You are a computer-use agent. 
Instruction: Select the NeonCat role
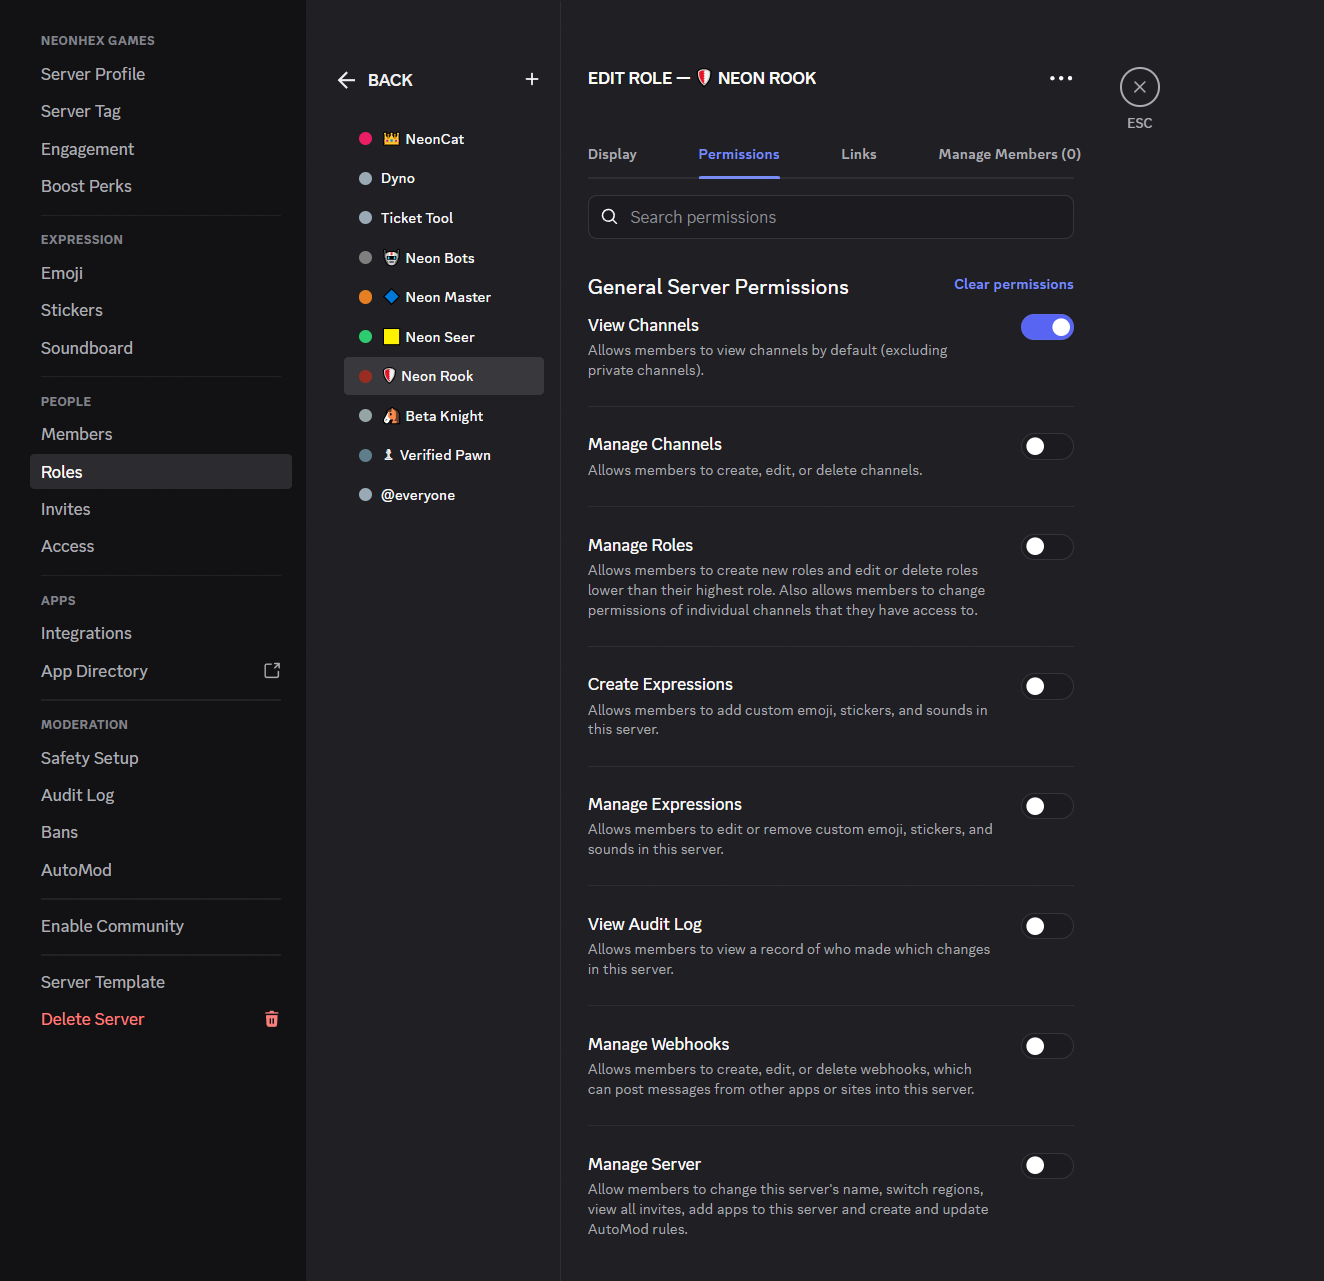coord(444,139)
